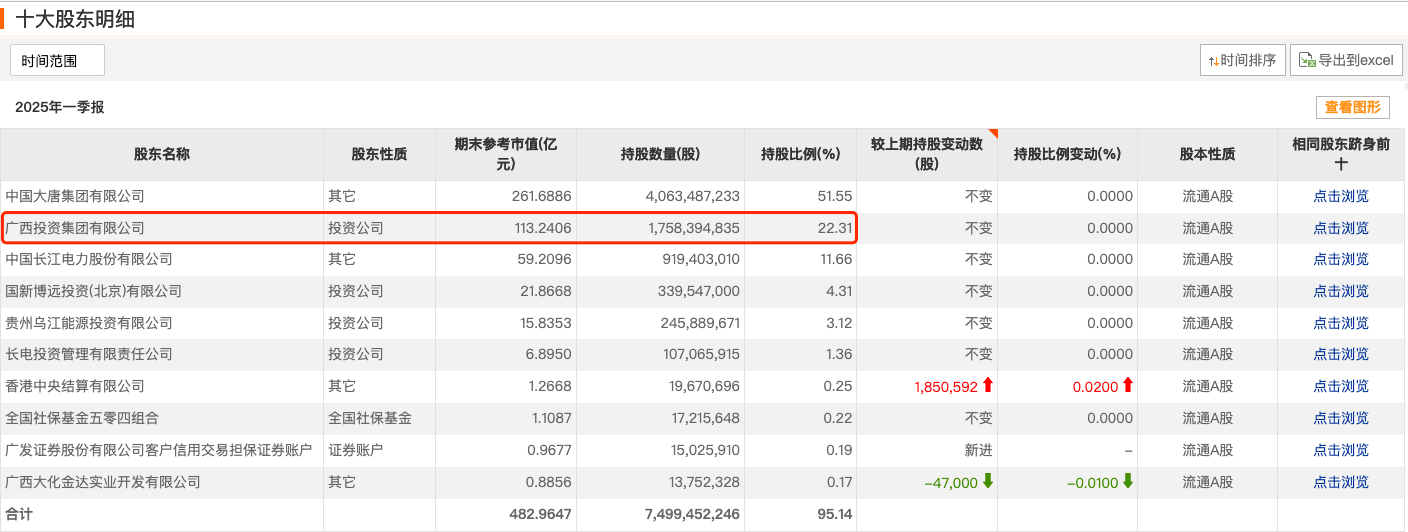This screenshot has width=1408, height=532.
Task: Open 点击浏览 link for 中国大唐集团有限公司
Action: click(x=1341, y=197)
